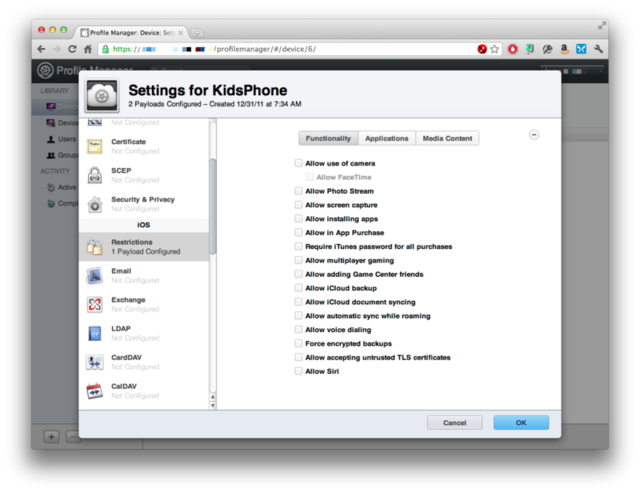This screenshot has height=493, width=640.
Task: Click the KidsPhone settings profile icon
Action: [x=102, y=96]
